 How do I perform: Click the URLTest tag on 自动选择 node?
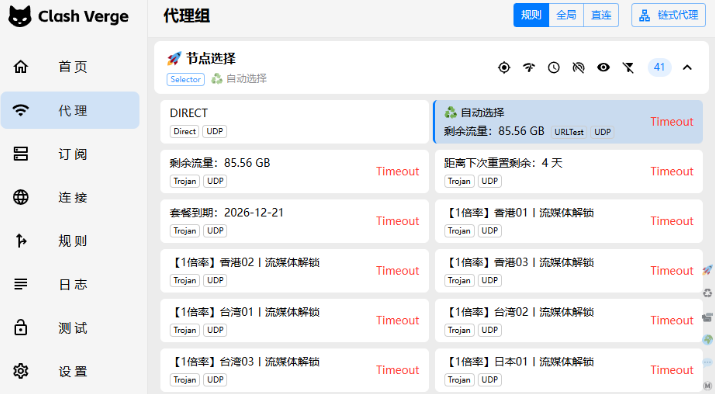pos(569,132)
